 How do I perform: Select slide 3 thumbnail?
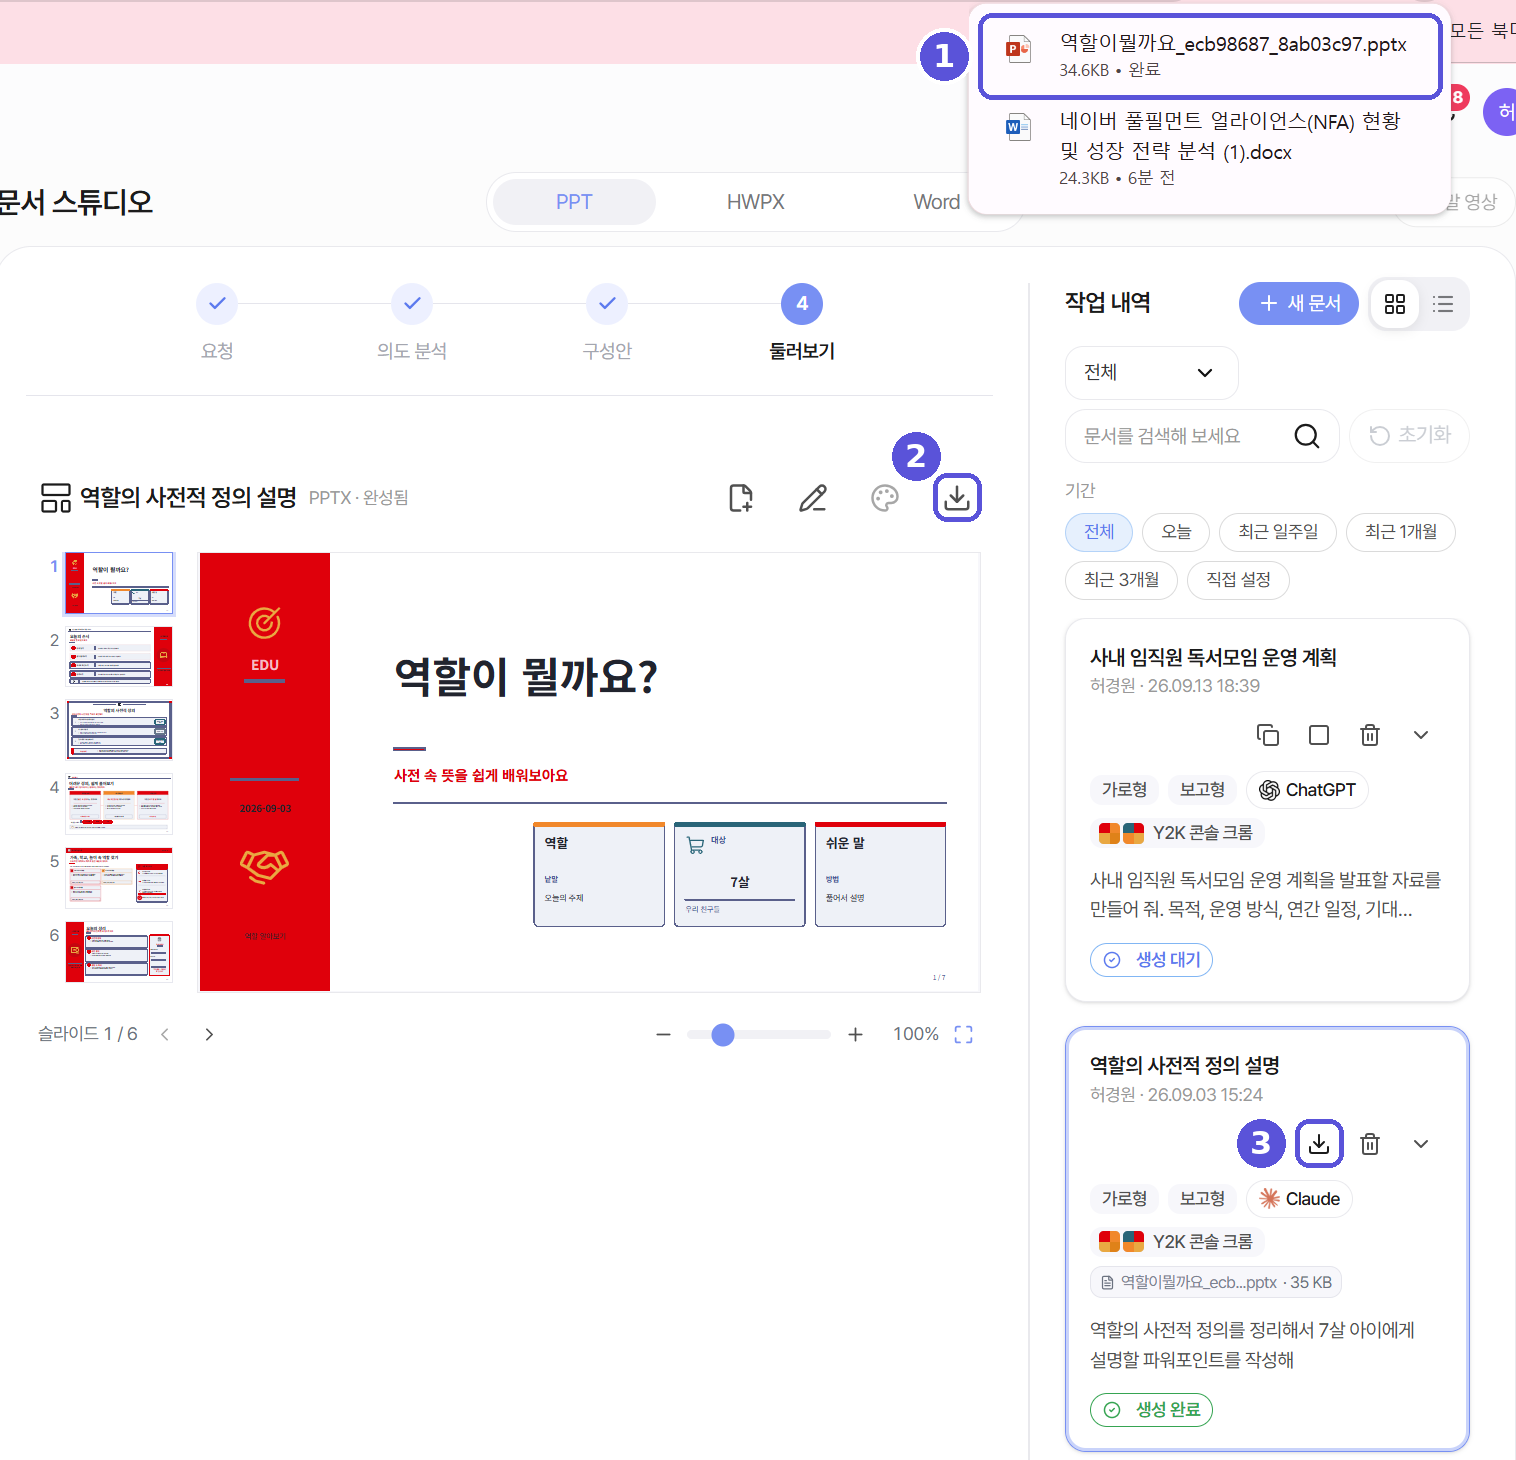coord(119,730)
